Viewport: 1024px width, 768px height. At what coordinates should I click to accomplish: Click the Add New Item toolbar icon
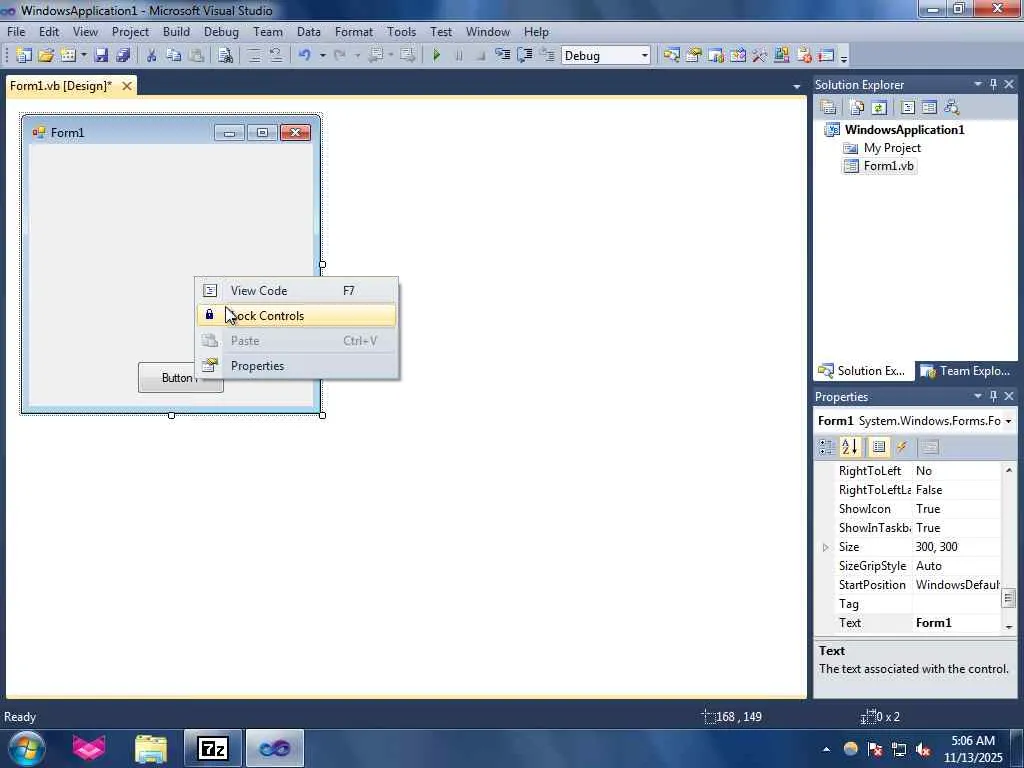tap(68, 56)
